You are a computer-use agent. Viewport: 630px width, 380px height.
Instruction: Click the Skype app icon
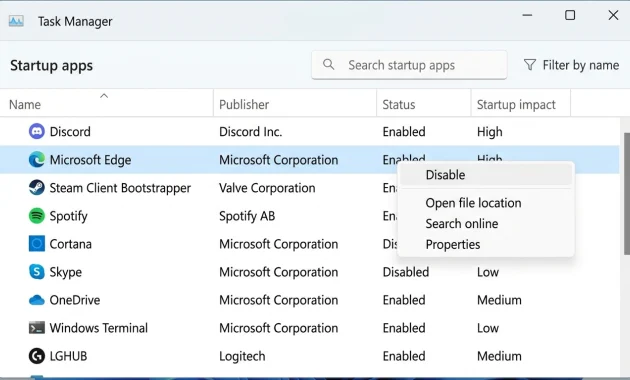point(37,272)
